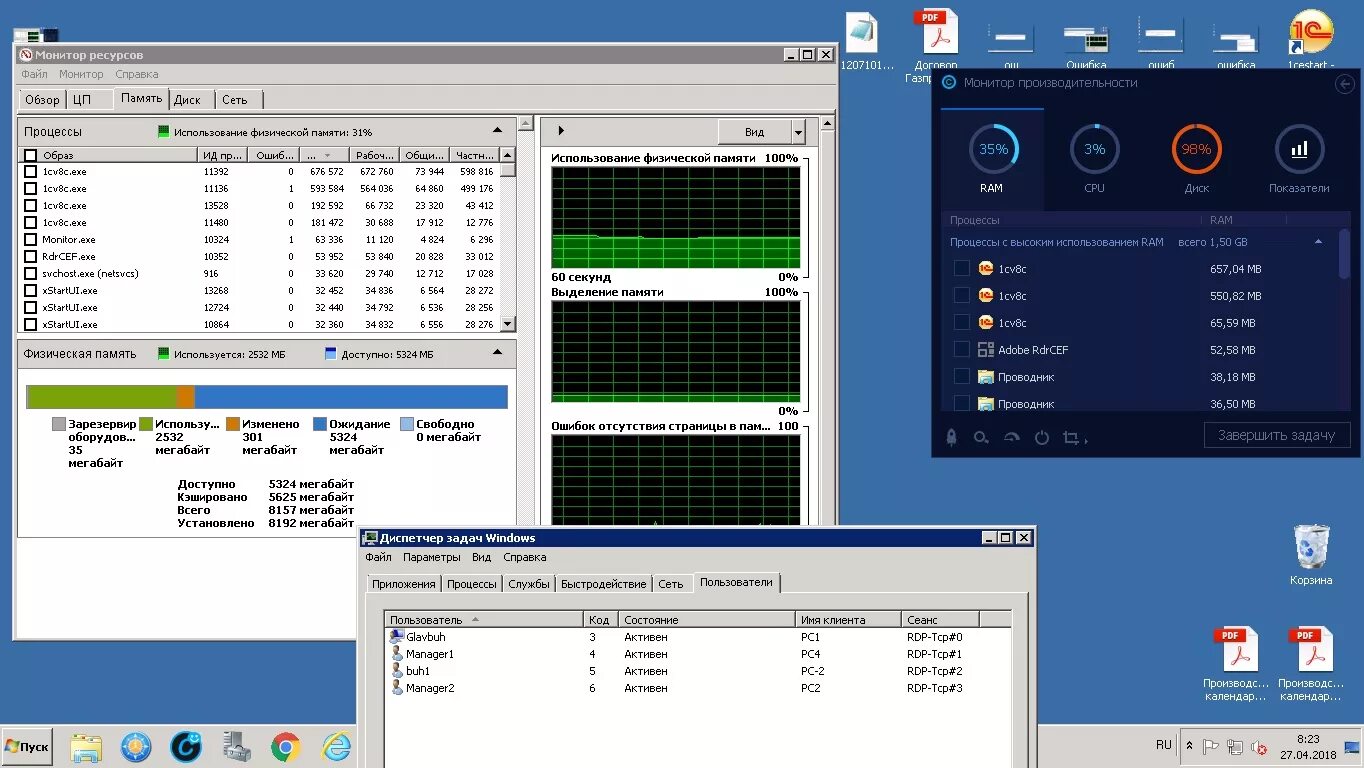1364x768 pixels.
Task: Click the Завершить задачу button
Action: pos(1276,435)
